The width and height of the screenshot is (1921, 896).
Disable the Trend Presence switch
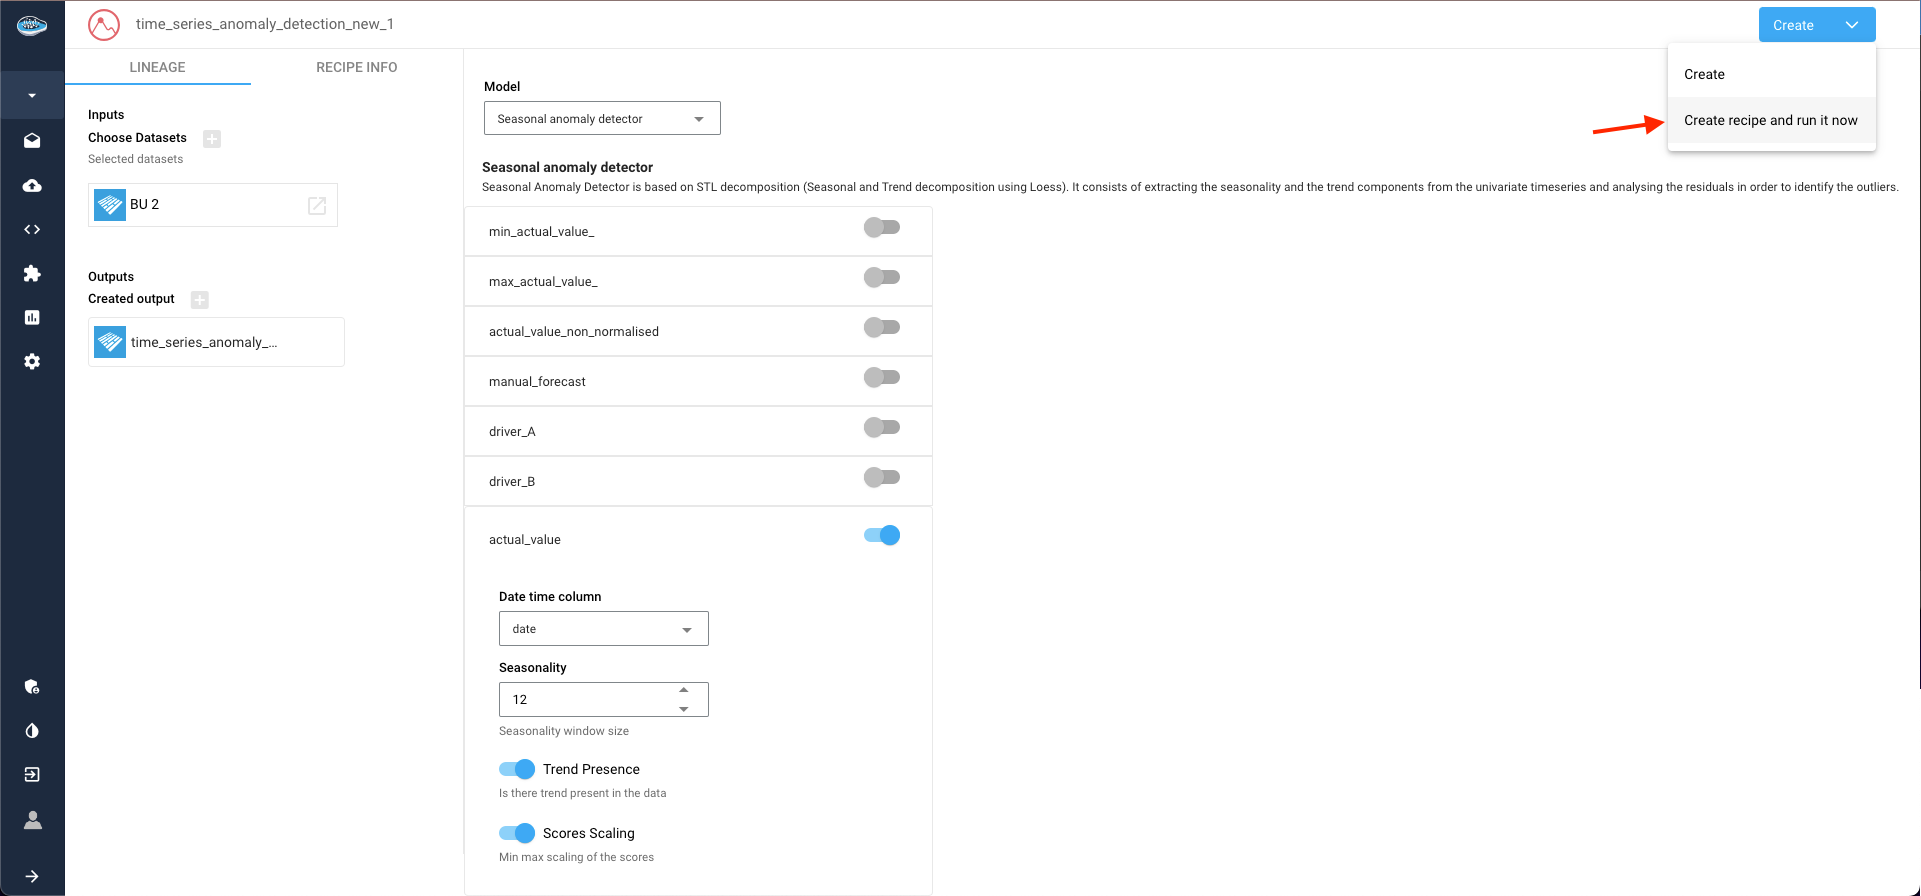tap(517, 769)
